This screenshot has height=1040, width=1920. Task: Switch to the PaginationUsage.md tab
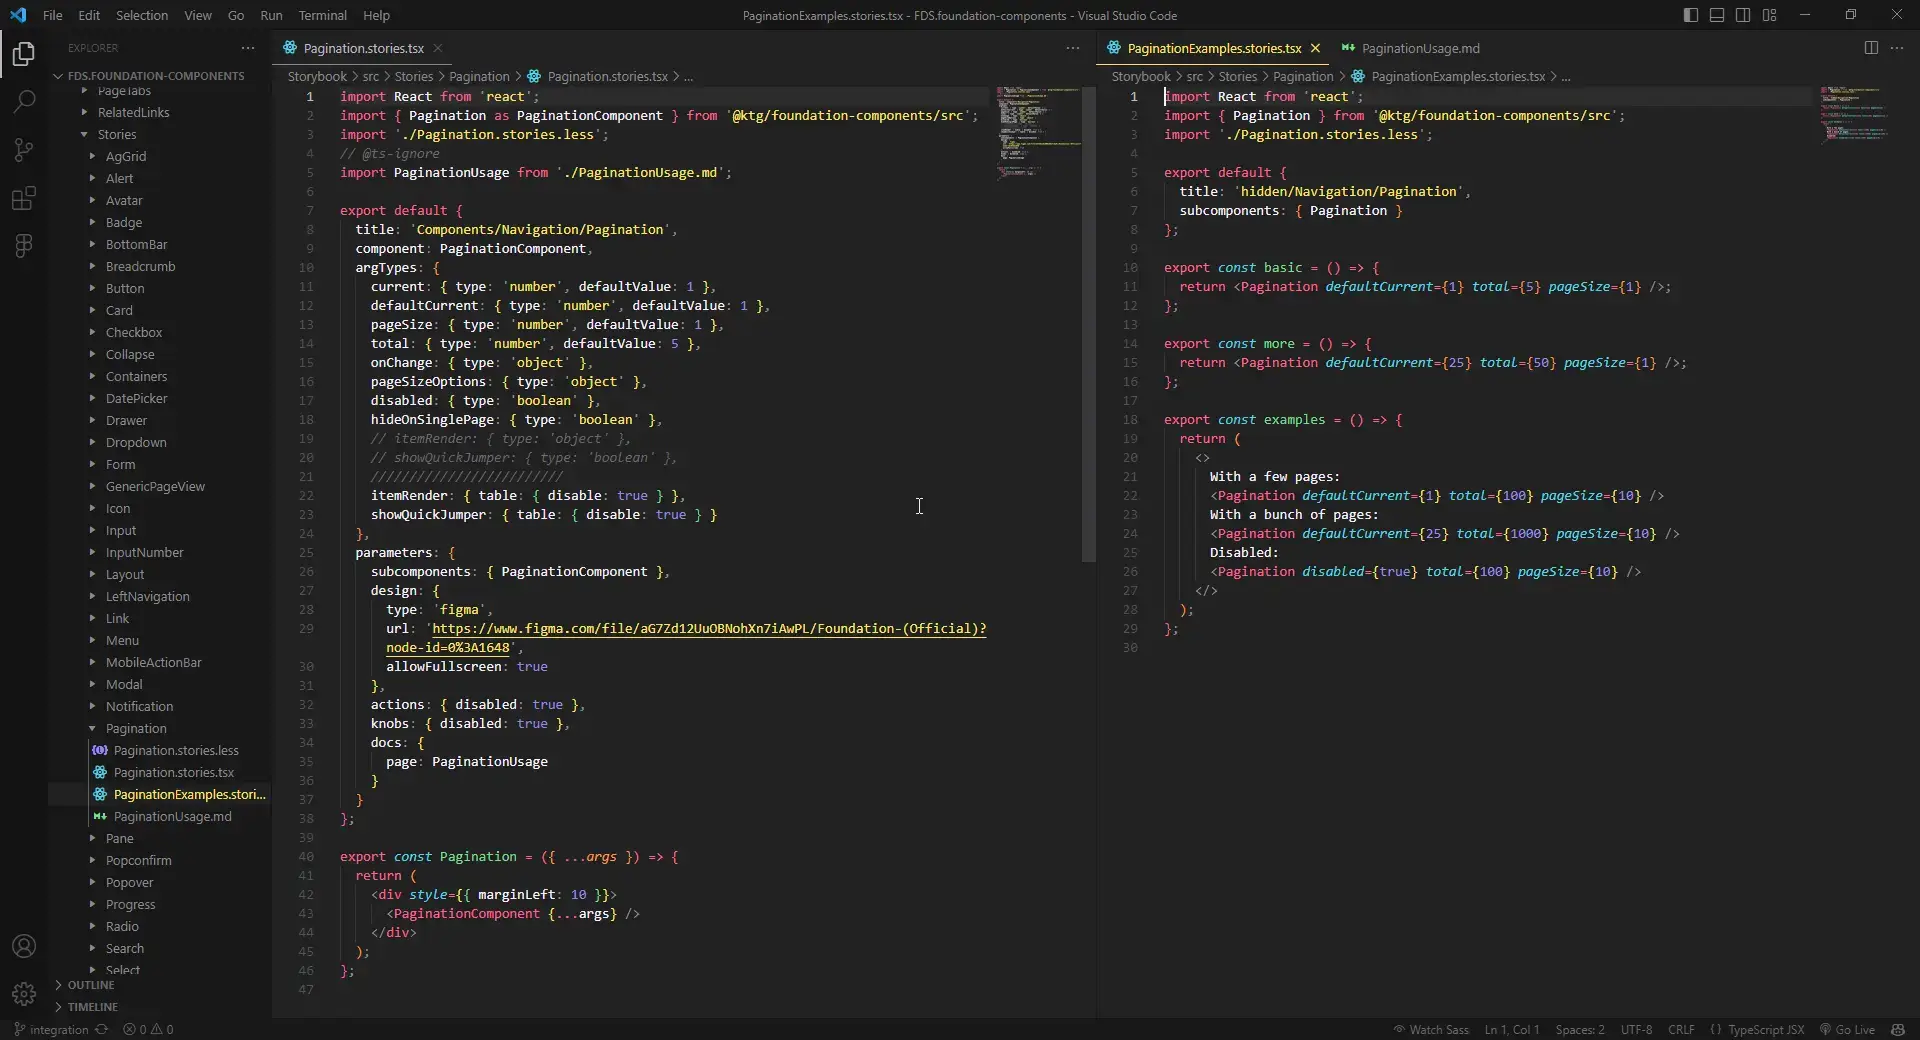click(1420, 48)
